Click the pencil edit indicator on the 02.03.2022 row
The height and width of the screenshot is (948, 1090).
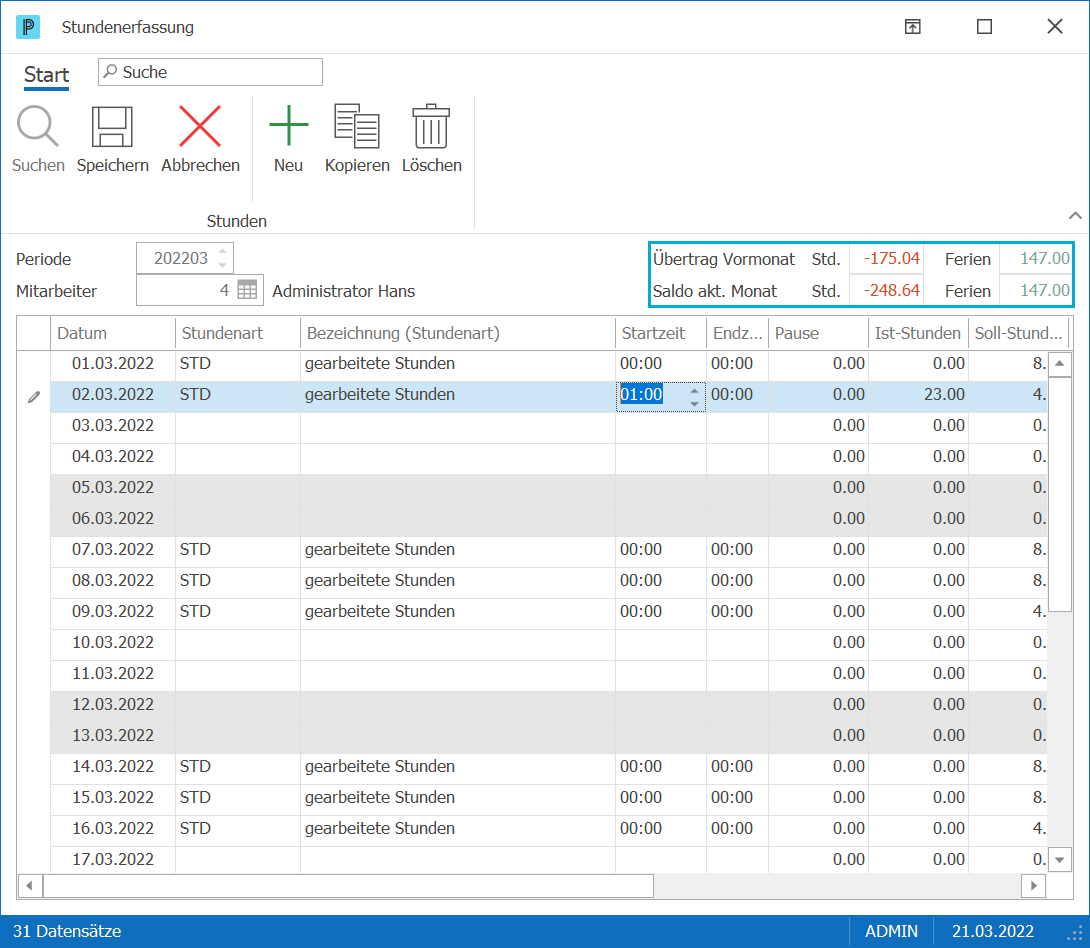coord(33,397)
